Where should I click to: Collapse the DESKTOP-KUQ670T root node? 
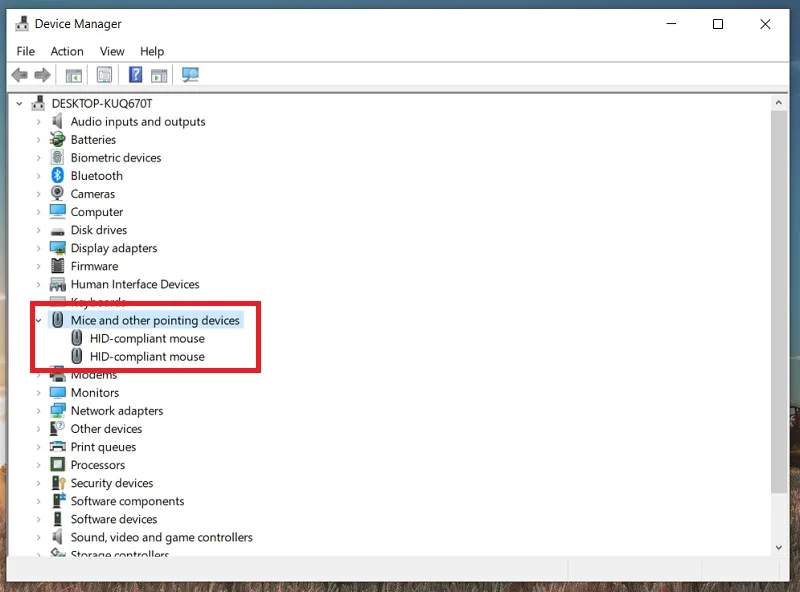(19, 104)
